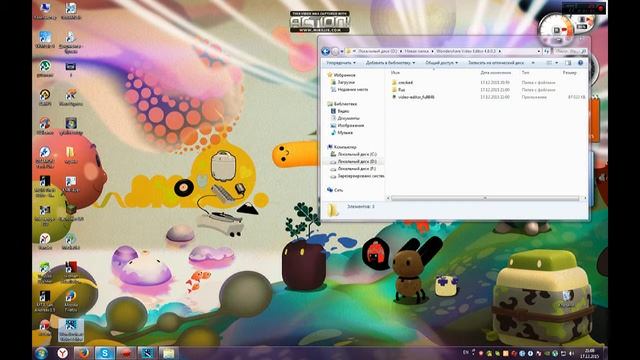Open Explorer help icon
Screen dimensions: 640x360
pos(580,63)
